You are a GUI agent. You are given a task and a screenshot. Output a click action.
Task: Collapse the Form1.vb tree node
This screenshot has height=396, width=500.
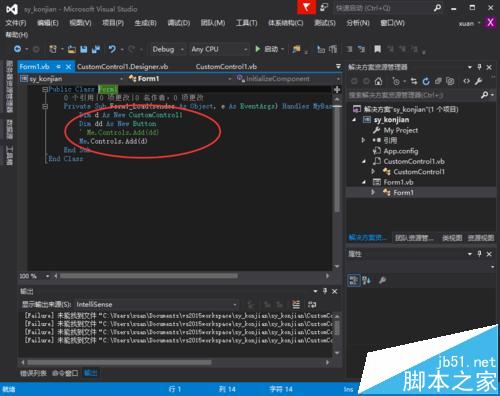(364, 182)
